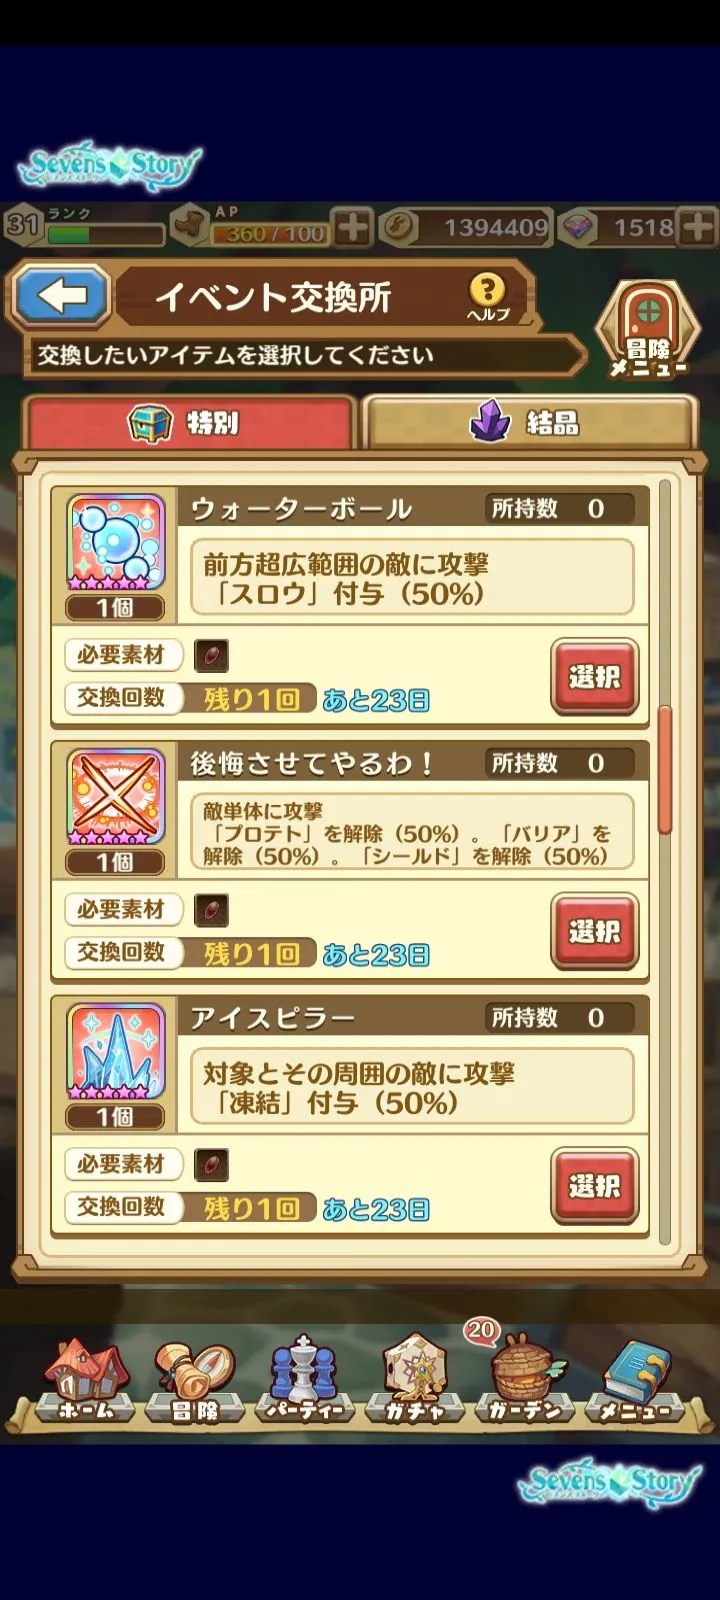Image resolution: width=720 pixels, height=1600 pixels.
Task: Open the ヘルプ help question-mark icon
Action: point(488,297)
